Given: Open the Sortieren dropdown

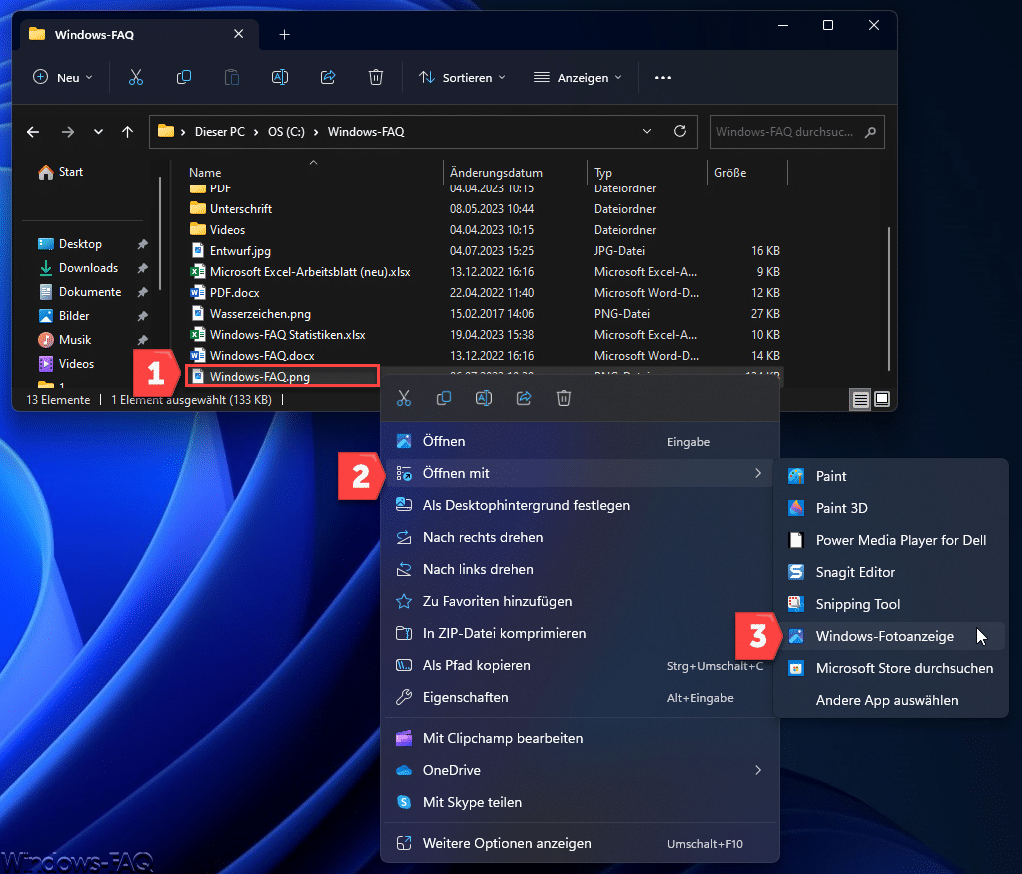Looking at the screenshot, I should (462, 78).
